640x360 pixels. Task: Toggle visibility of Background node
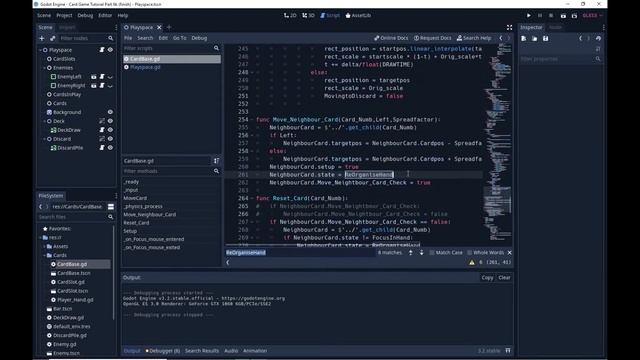(x=110, y=112)
